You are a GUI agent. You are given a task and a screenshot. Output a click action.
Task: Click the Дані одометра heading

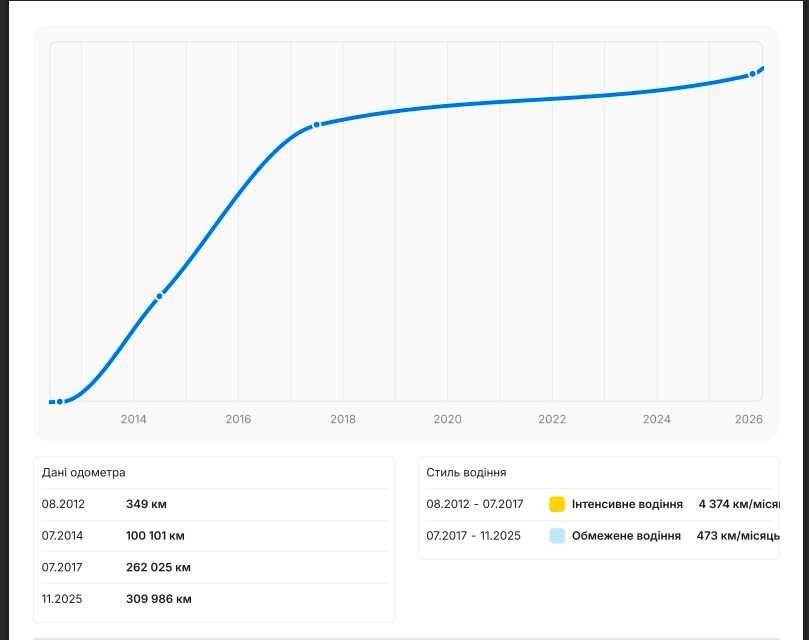[84, 473]
